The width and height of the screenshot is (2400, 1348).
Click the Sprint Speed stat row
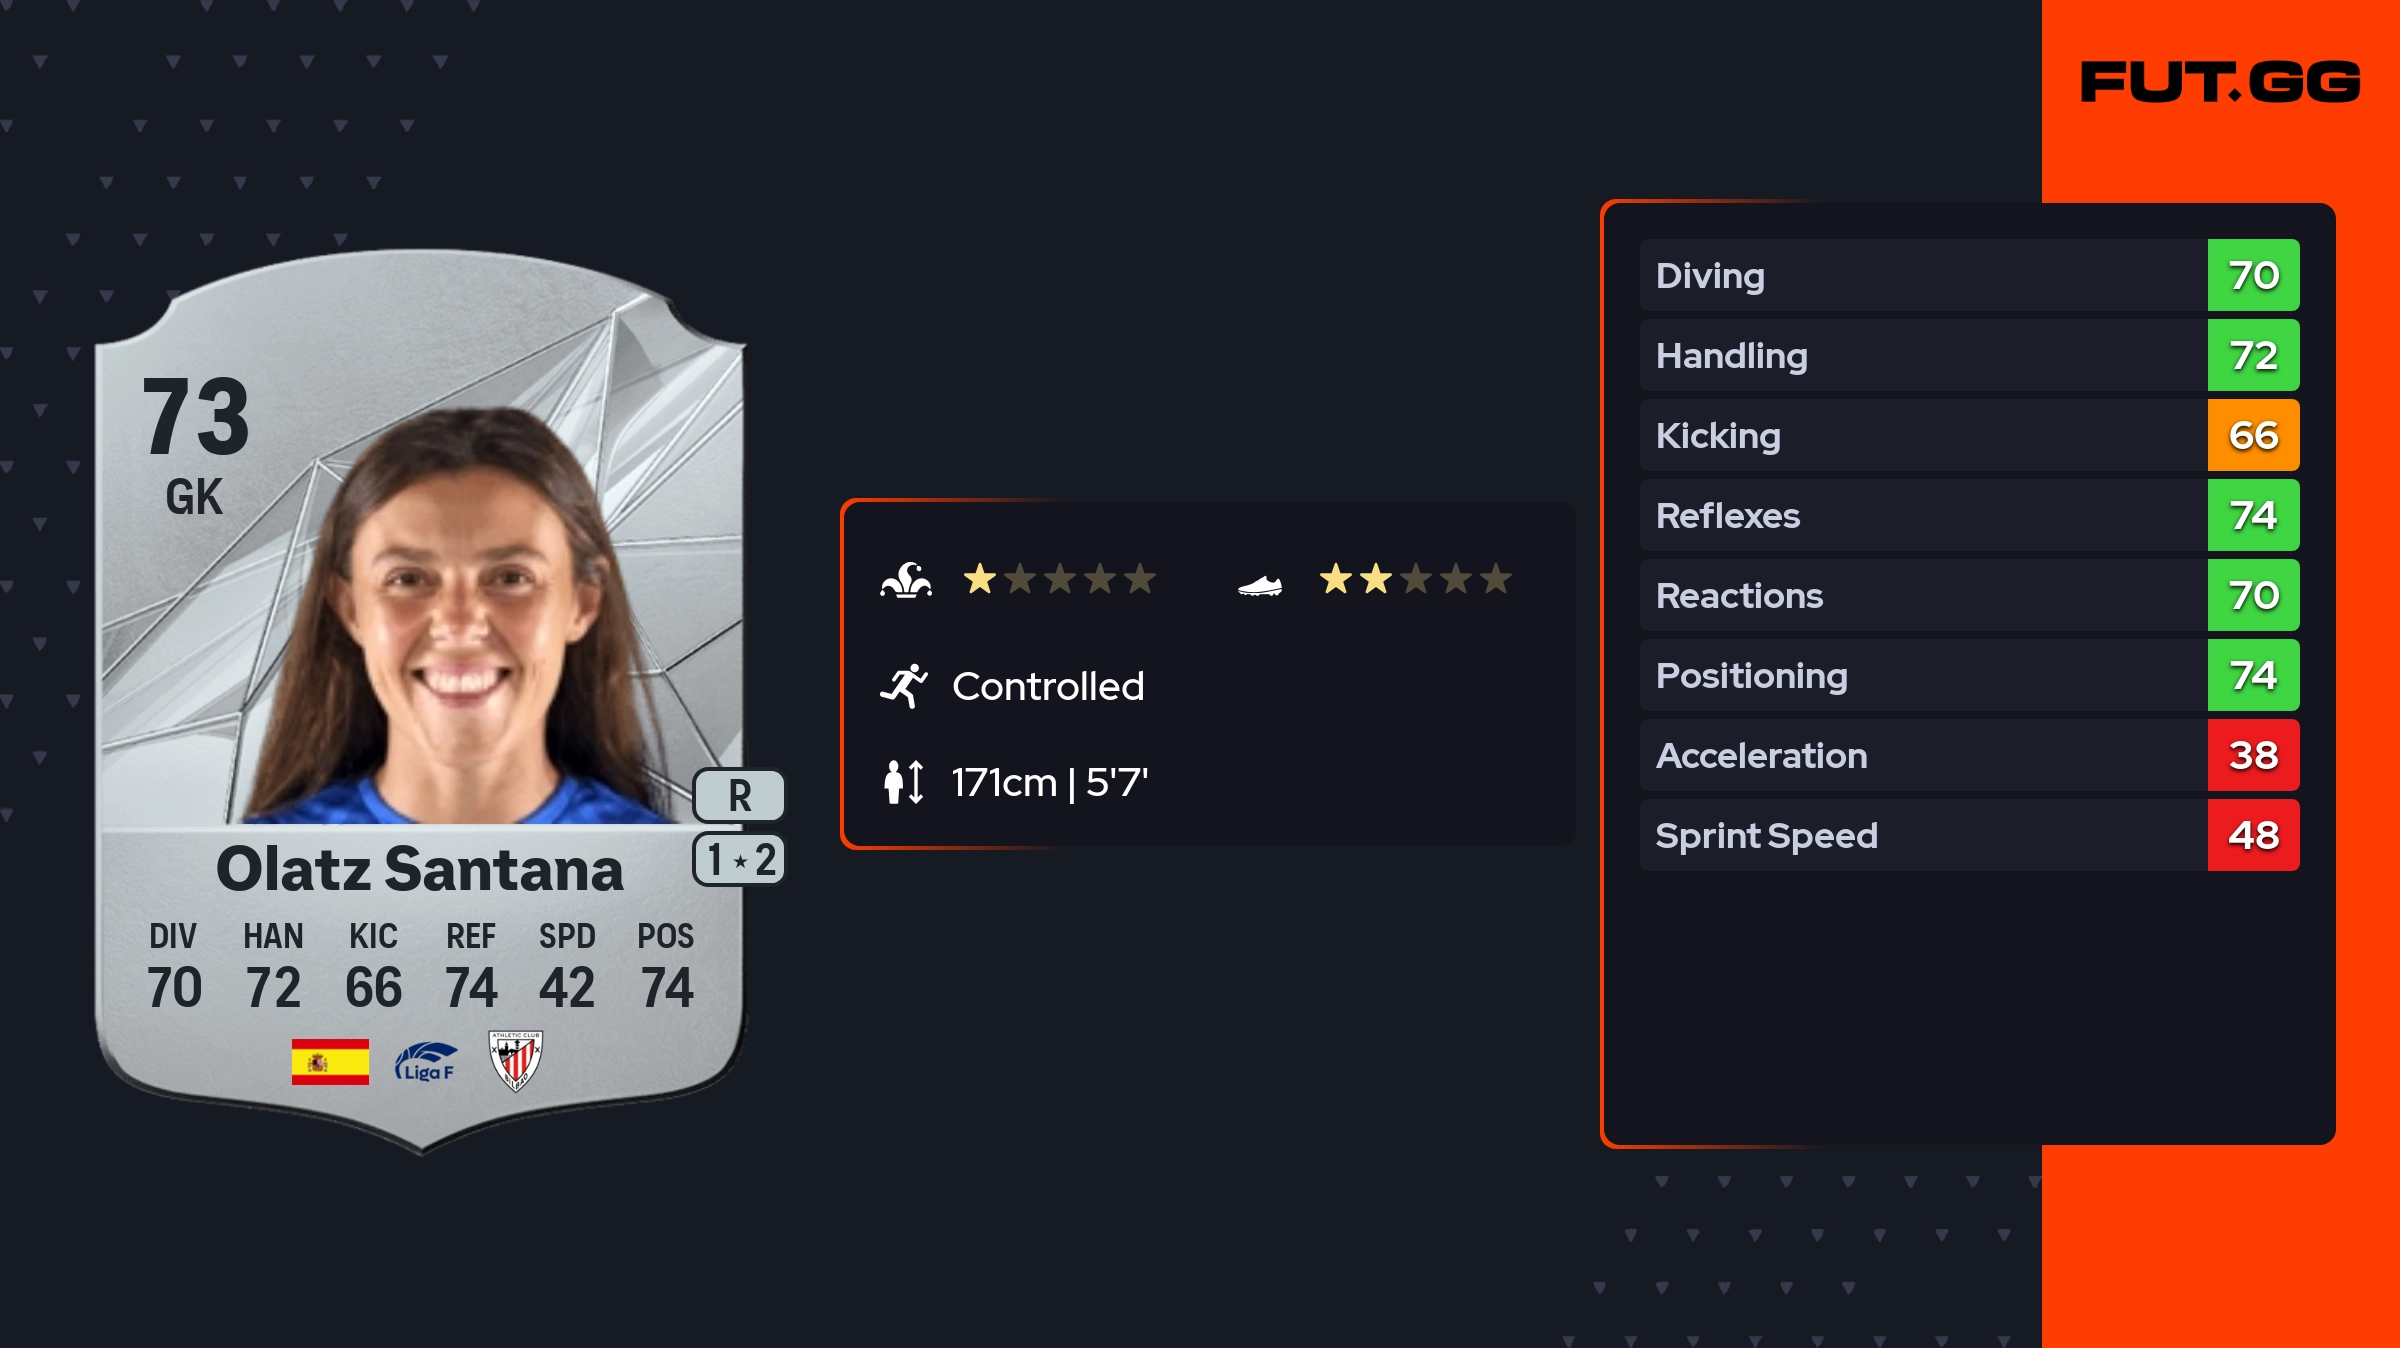click(x=1922, y=835)
